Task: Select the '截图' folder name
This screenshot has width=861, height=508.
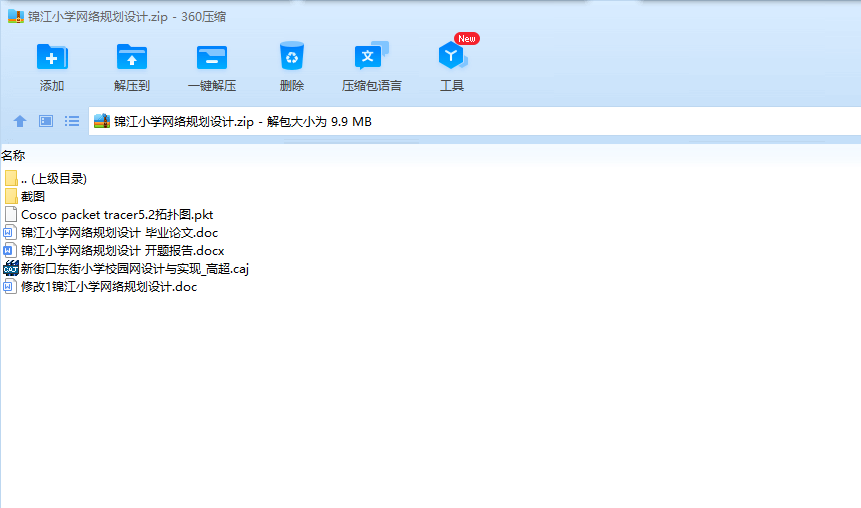Action: [x=33, y=197]
